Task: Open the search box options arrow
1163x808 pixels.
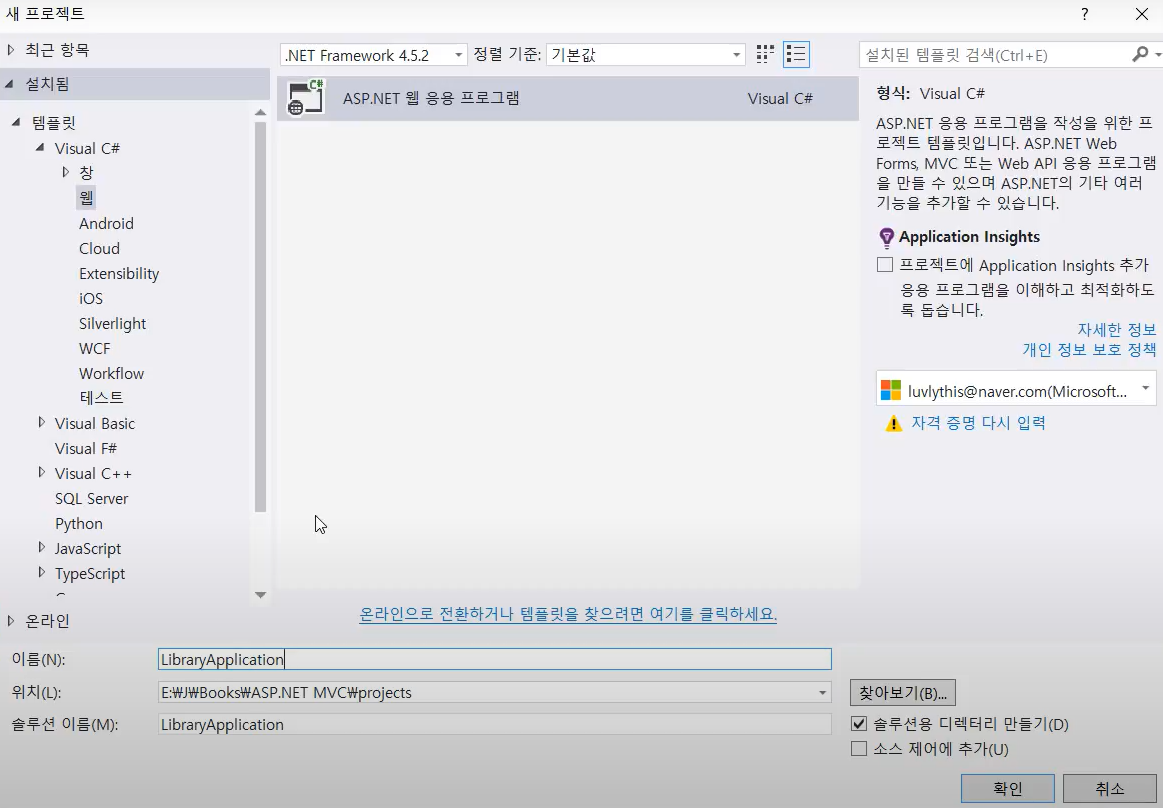Action: [x=1157, y=53]
